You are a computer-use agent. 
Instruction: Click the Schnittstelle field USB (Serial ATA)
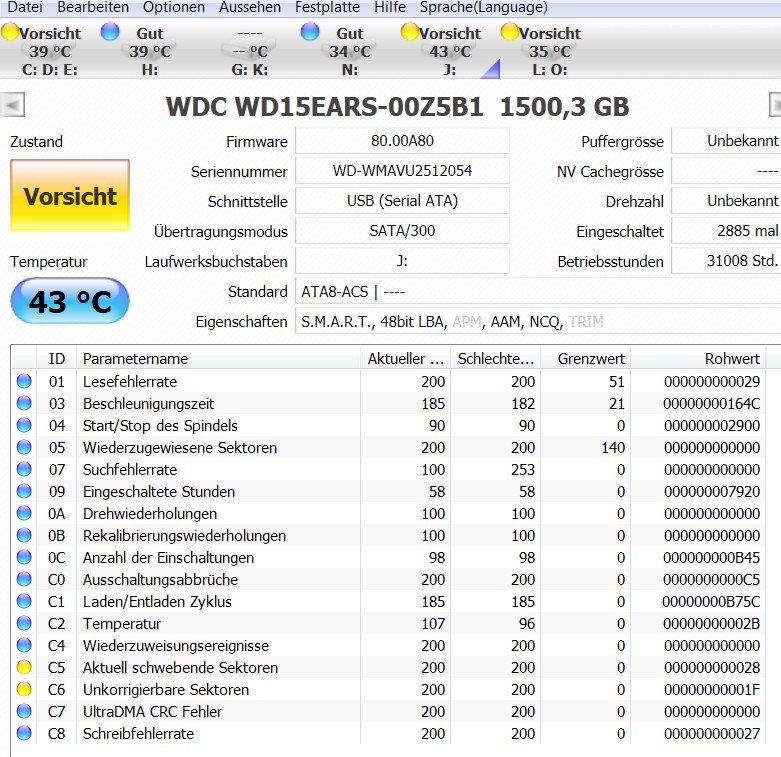tap(402, 201)
